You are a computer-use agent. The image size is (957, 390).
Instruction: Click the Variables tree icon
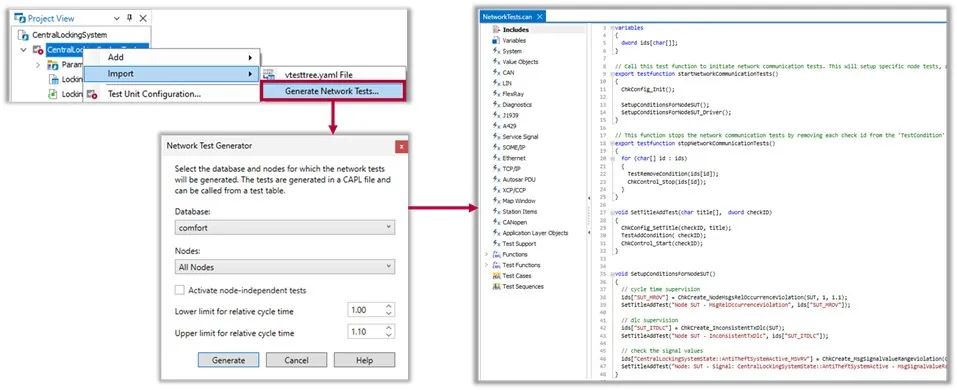[496, 40]
